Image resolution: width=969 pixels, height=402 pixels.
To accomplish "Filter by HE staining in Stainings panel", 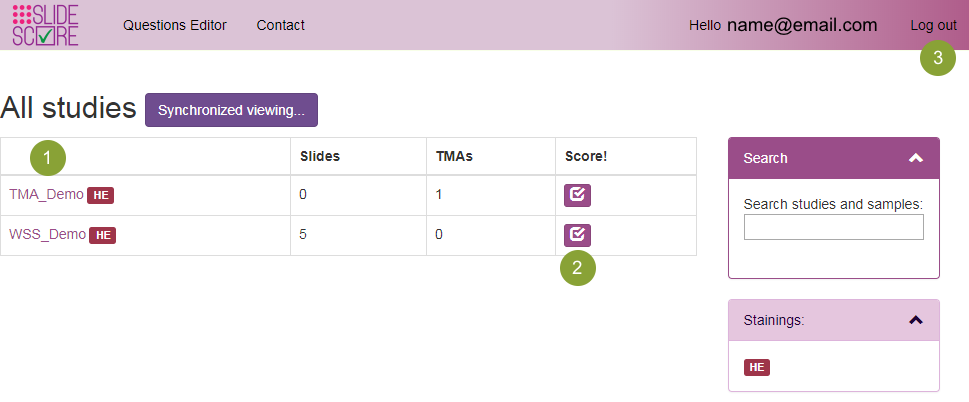I will tap(756, 367).
